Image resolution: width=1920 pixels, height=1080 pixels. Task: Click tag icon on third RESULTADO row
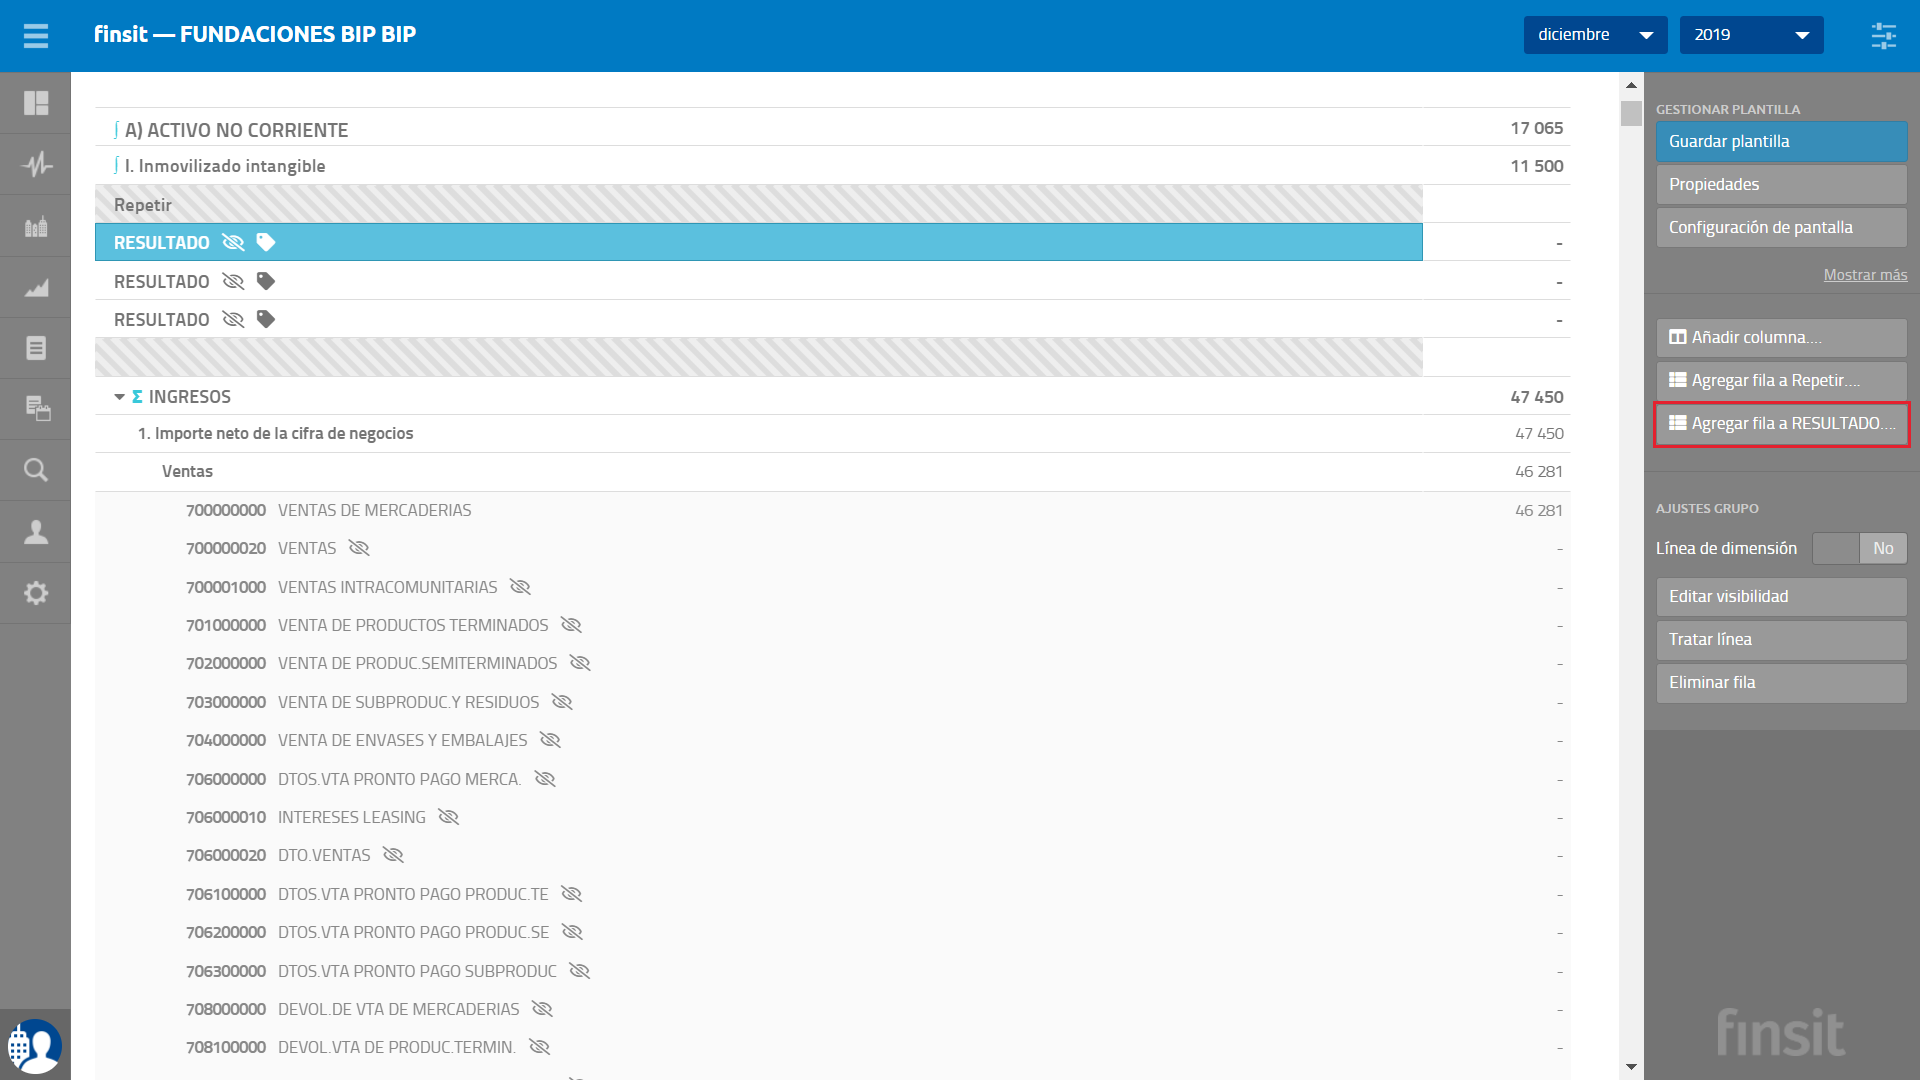(265, 319)
